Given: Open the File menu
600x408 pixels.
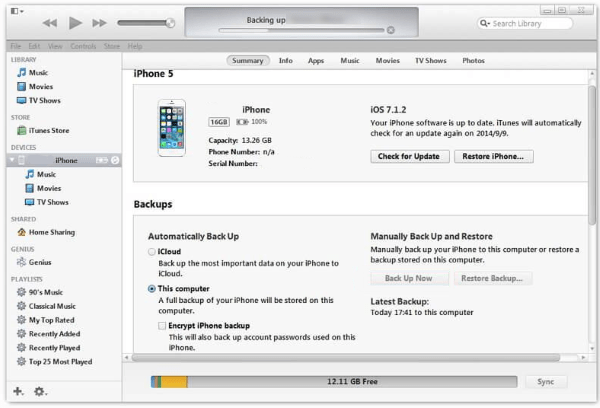Looking at the screenshot, I should point(16,46).
